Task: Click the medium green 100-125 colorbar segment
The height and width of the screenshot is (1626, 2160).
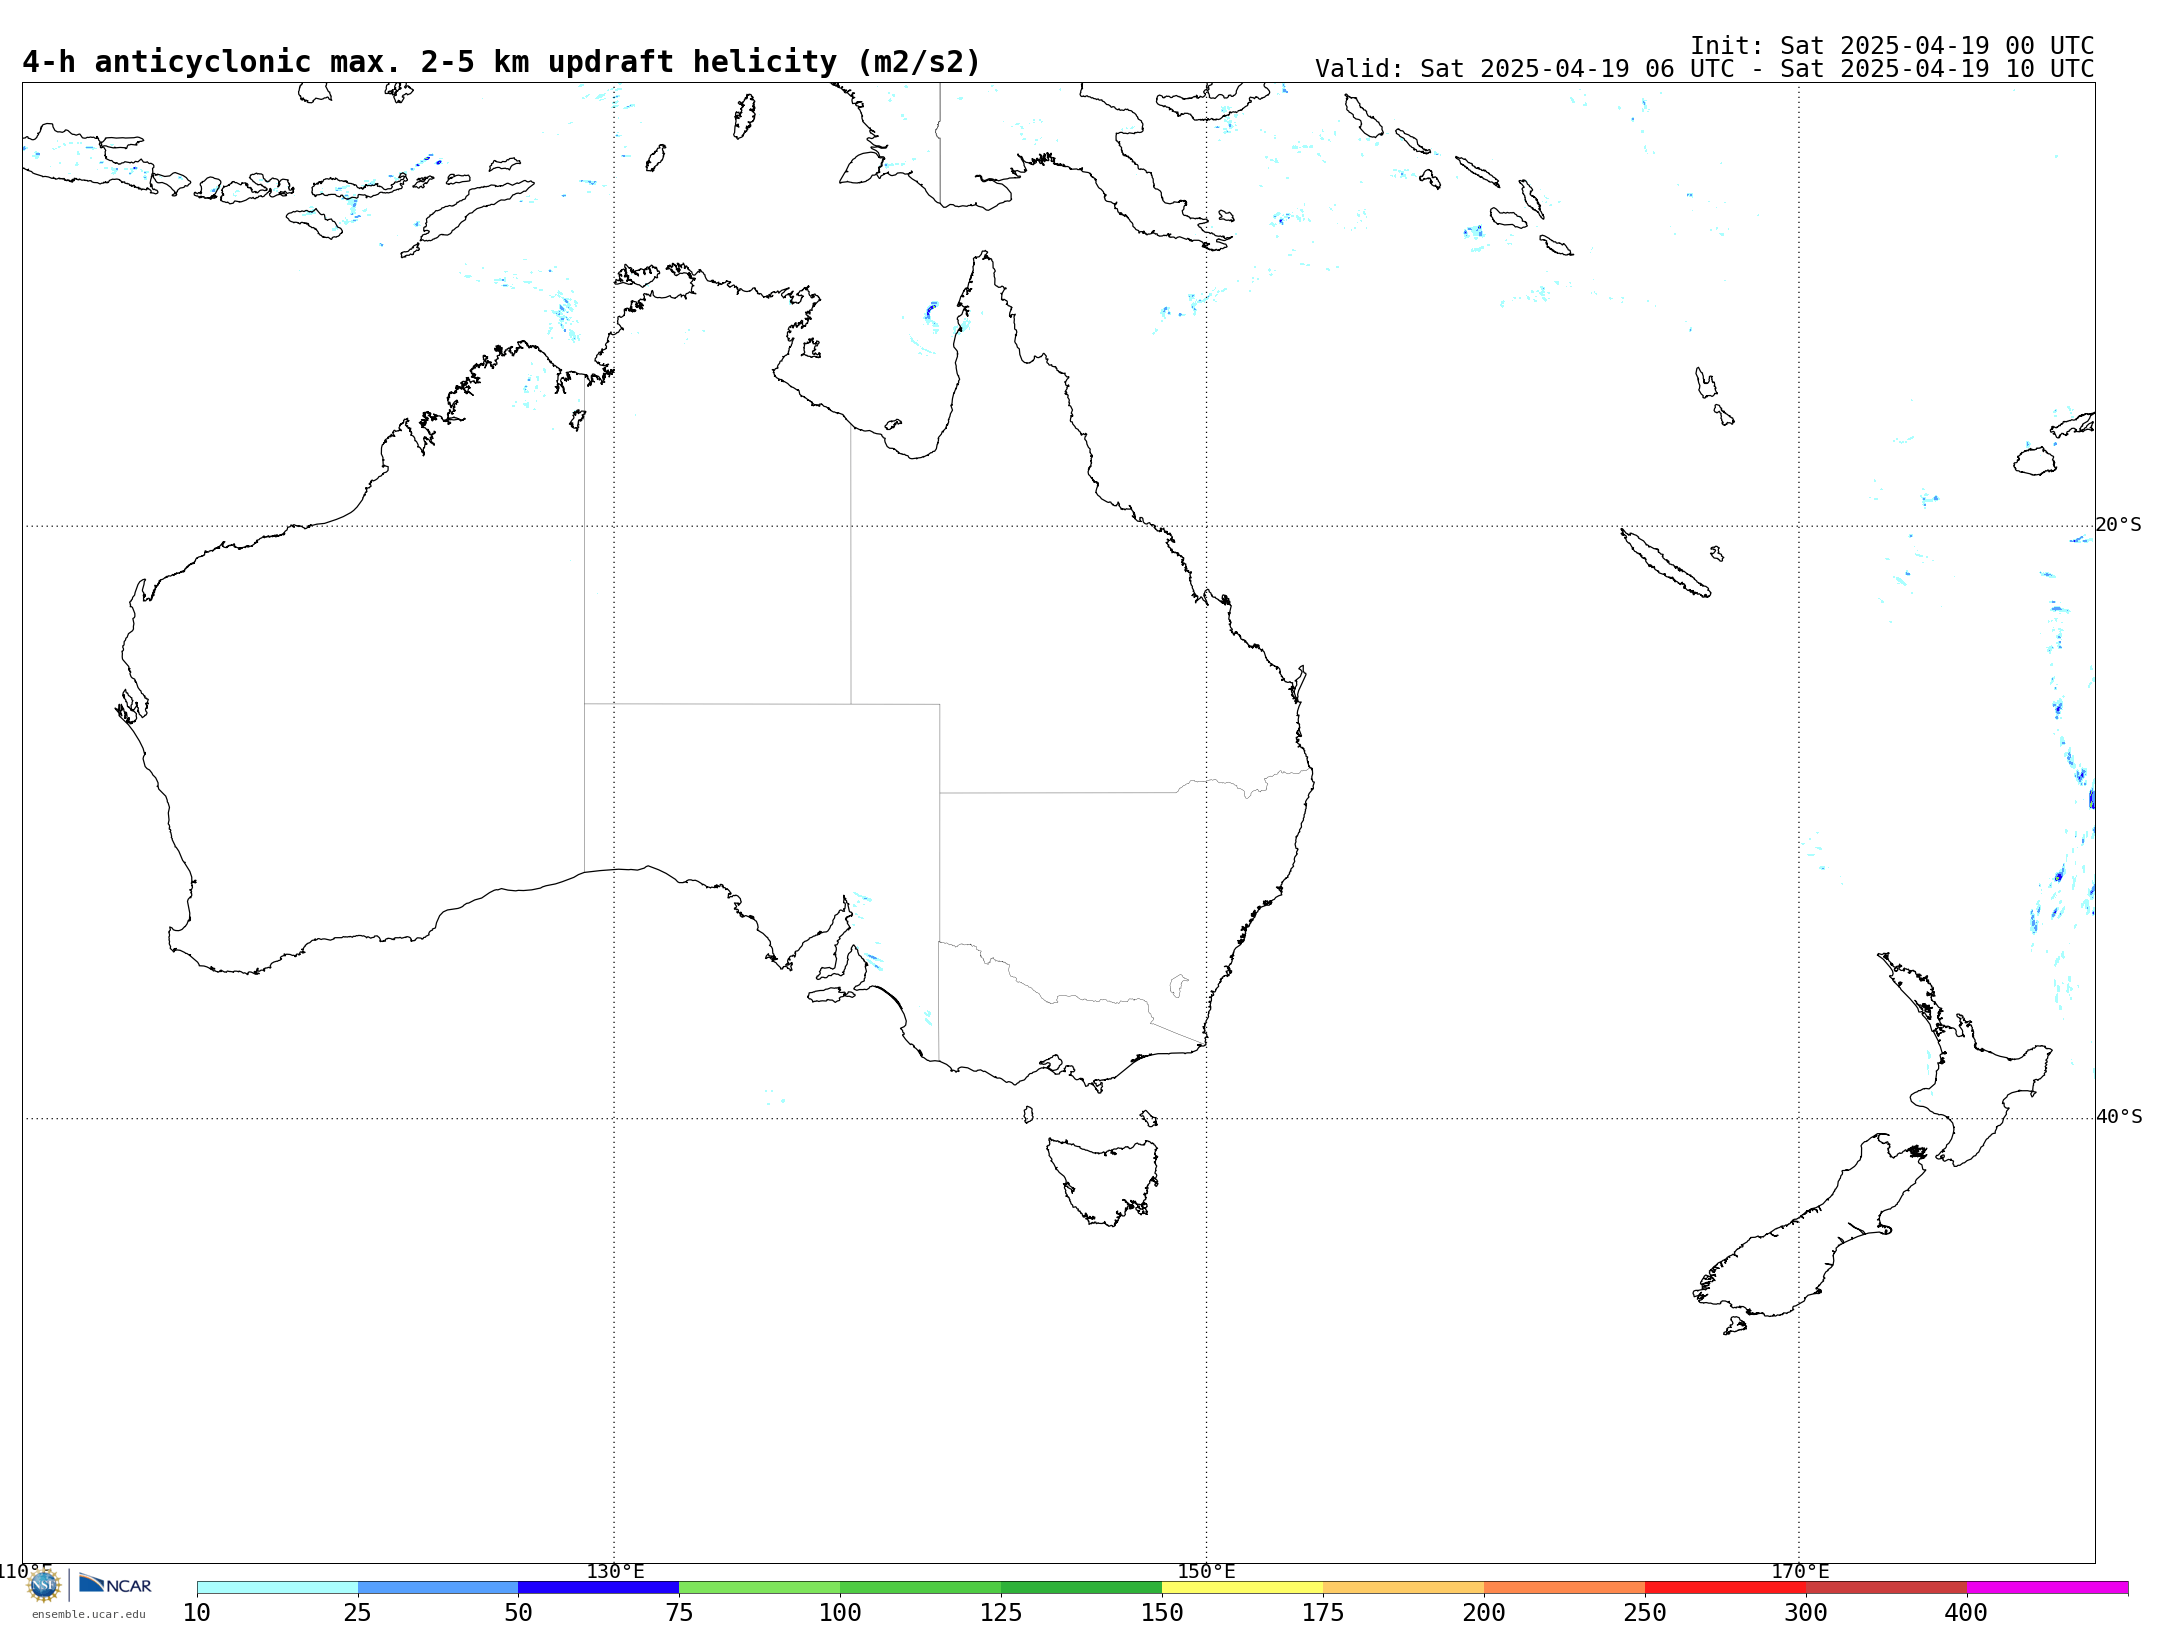Action: tap(920, 1588)
